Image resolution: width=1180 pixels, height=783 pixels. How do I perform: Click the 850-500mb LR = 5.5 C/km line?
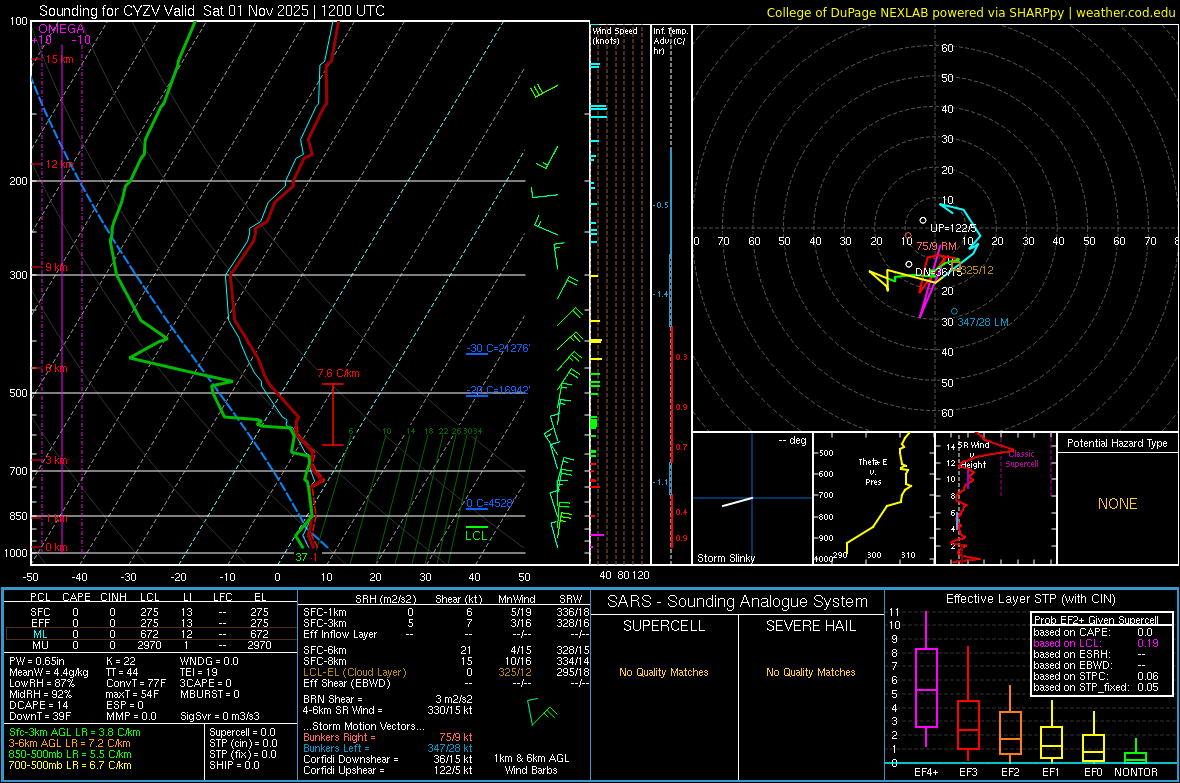[x=70, y=754]
